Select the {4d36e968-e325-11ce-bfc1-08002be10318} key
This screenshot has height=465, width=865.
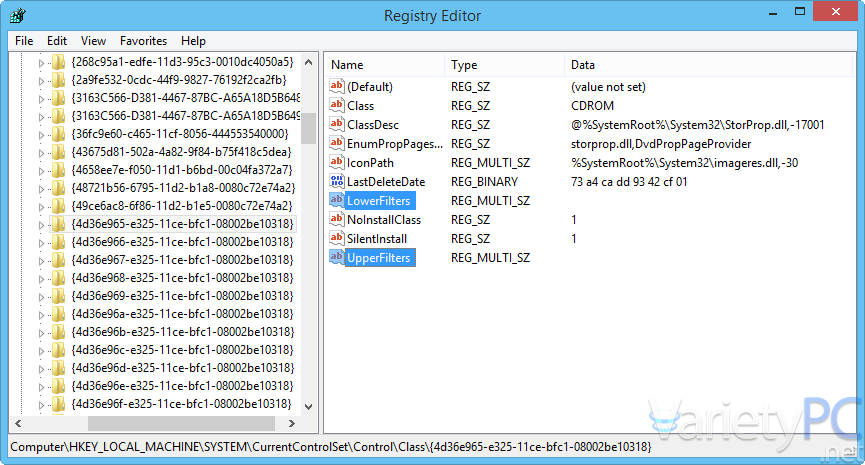[x=181, y=278]
